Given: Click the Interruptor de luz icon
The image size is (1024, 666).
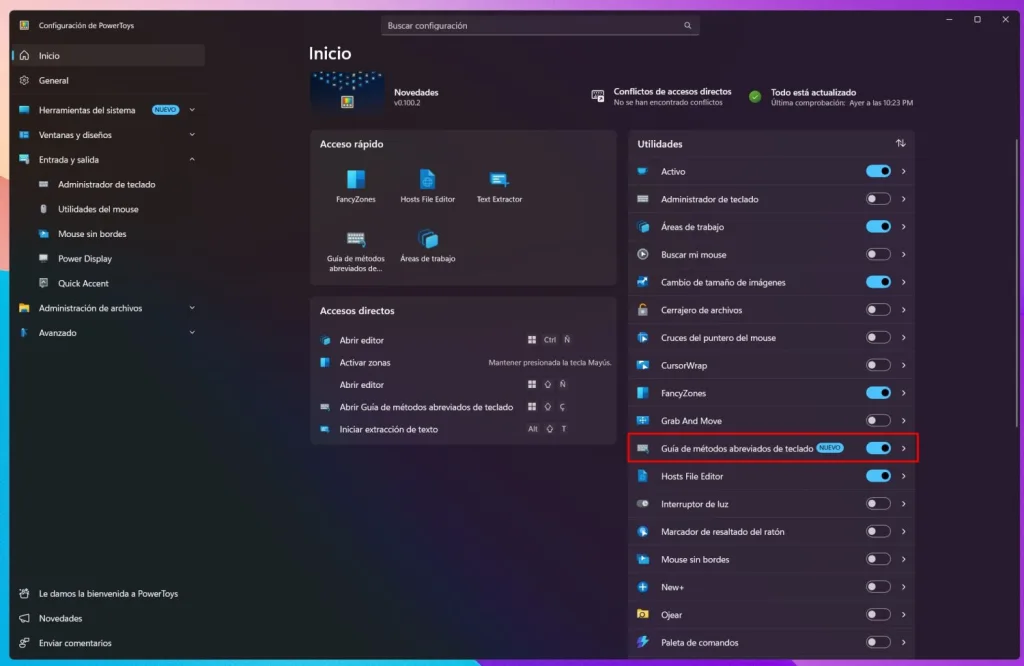Looking at the screenshot, I should pyautogui.click(x=643, y=503).
